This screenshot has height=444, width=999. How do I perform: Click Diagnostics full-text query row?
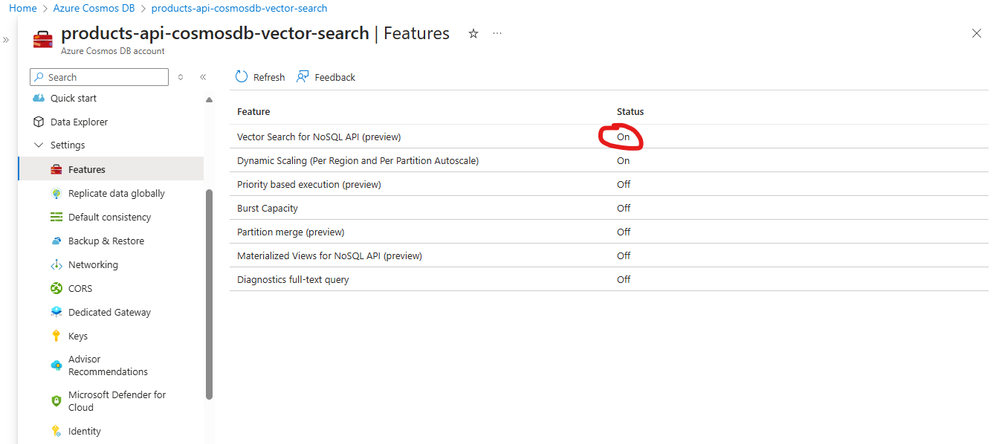click(610, 279)
